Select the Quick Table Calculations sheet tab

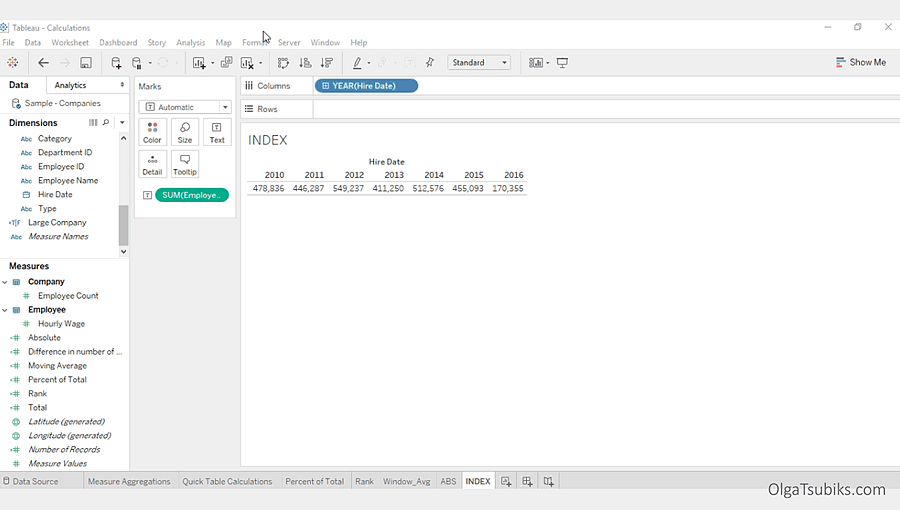pos(227,481)
